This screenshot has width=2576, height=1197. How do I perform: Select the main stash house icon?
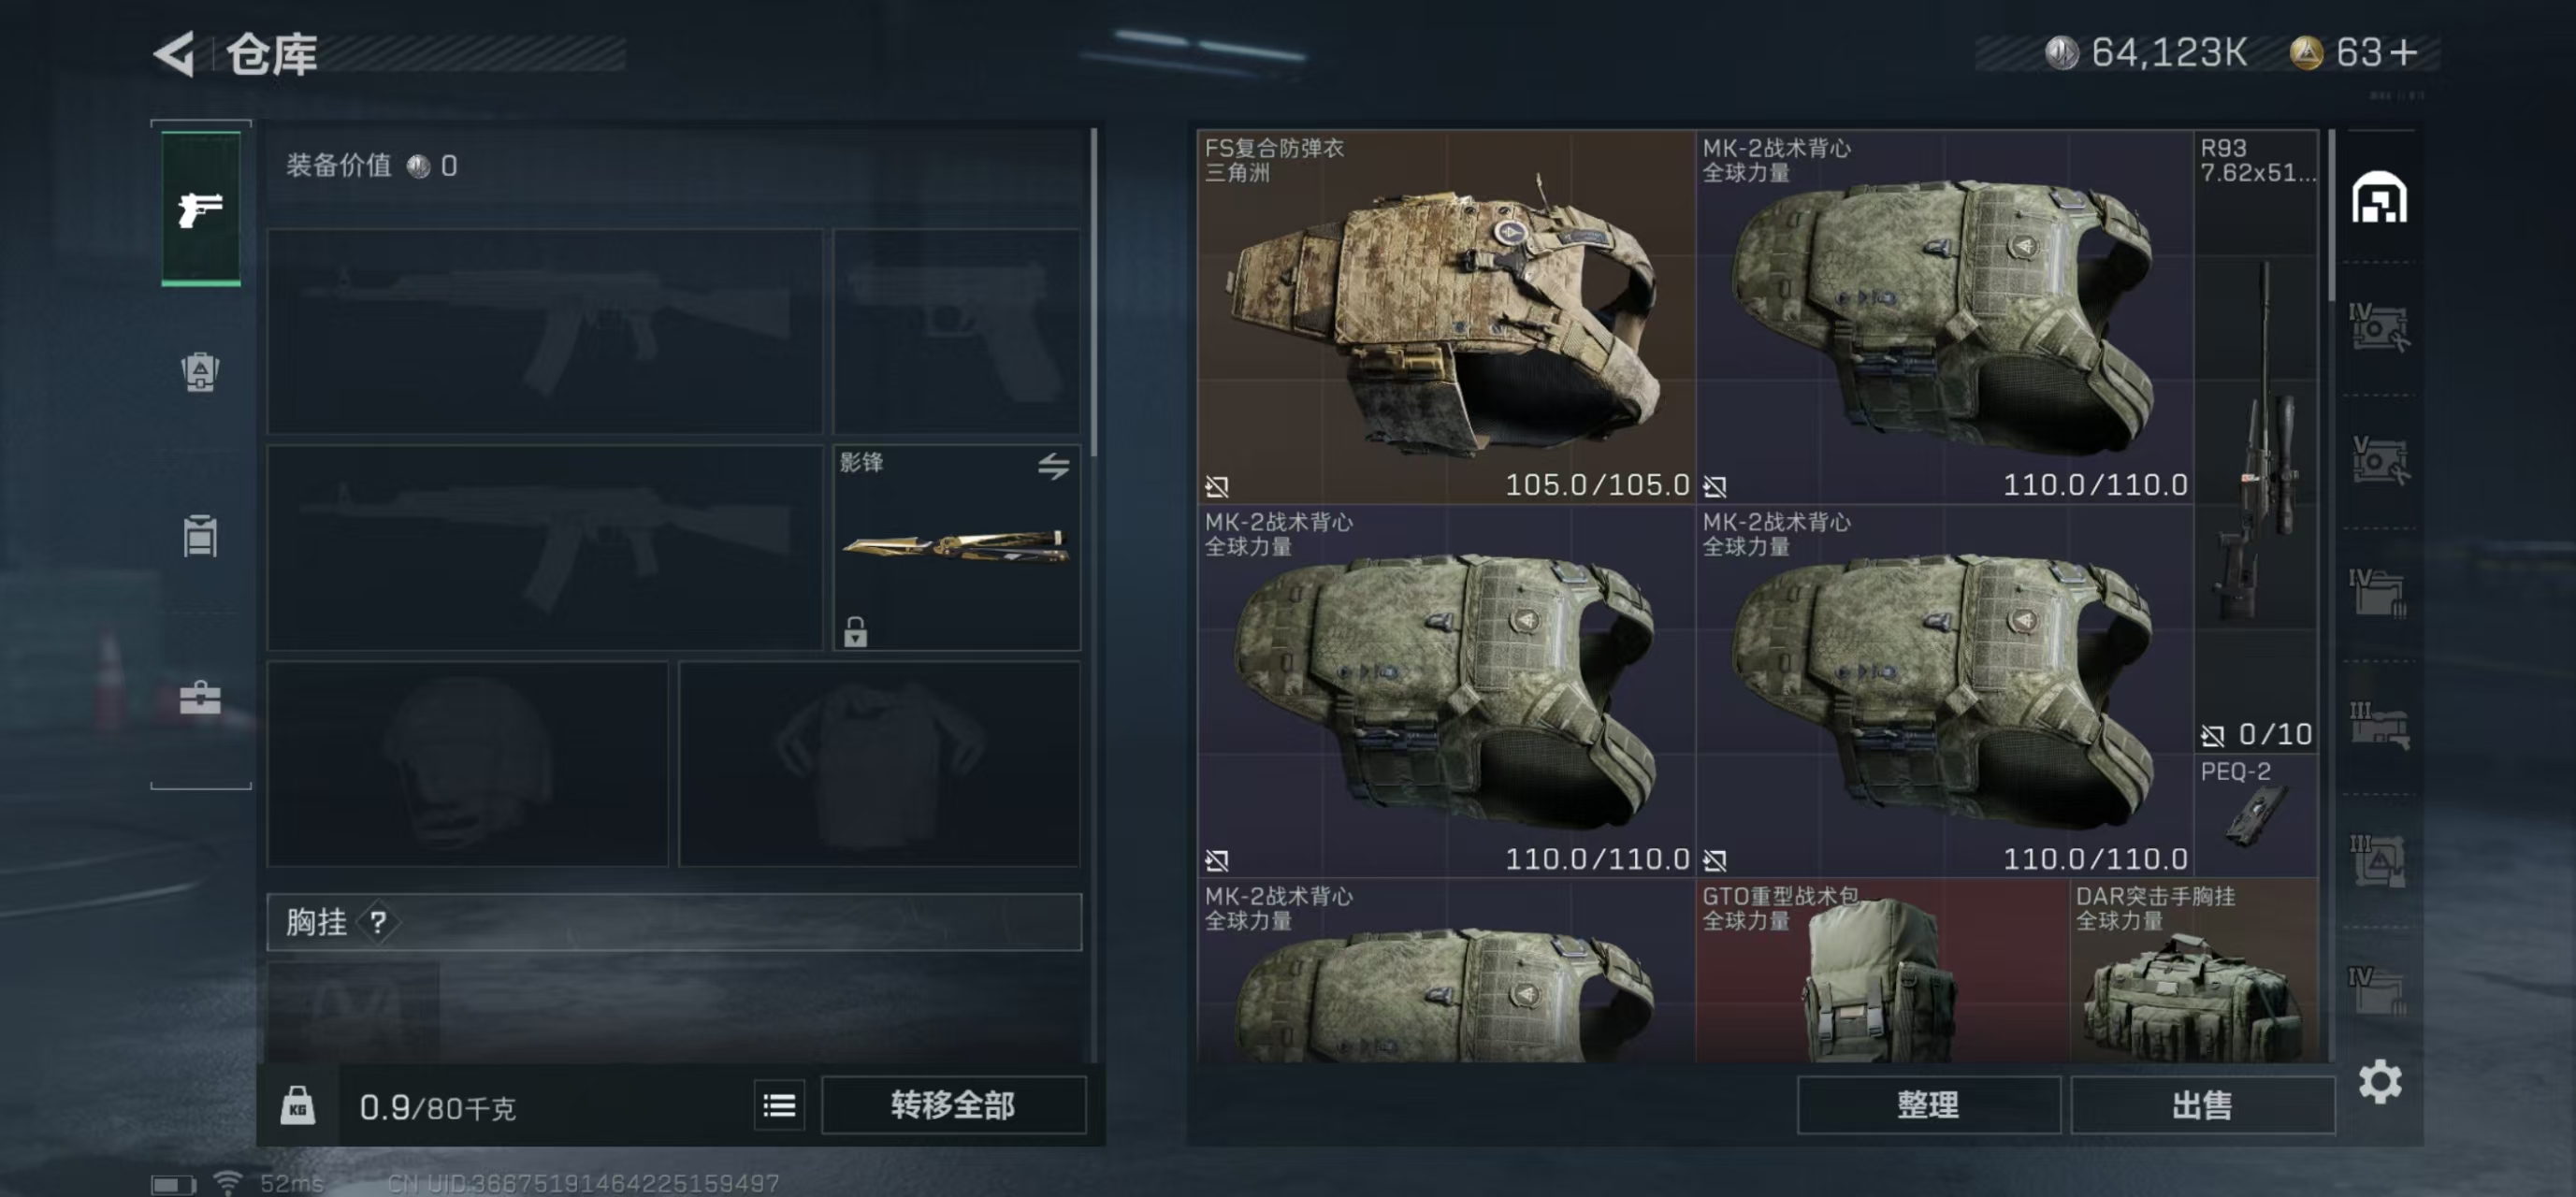click(2379, 197)
